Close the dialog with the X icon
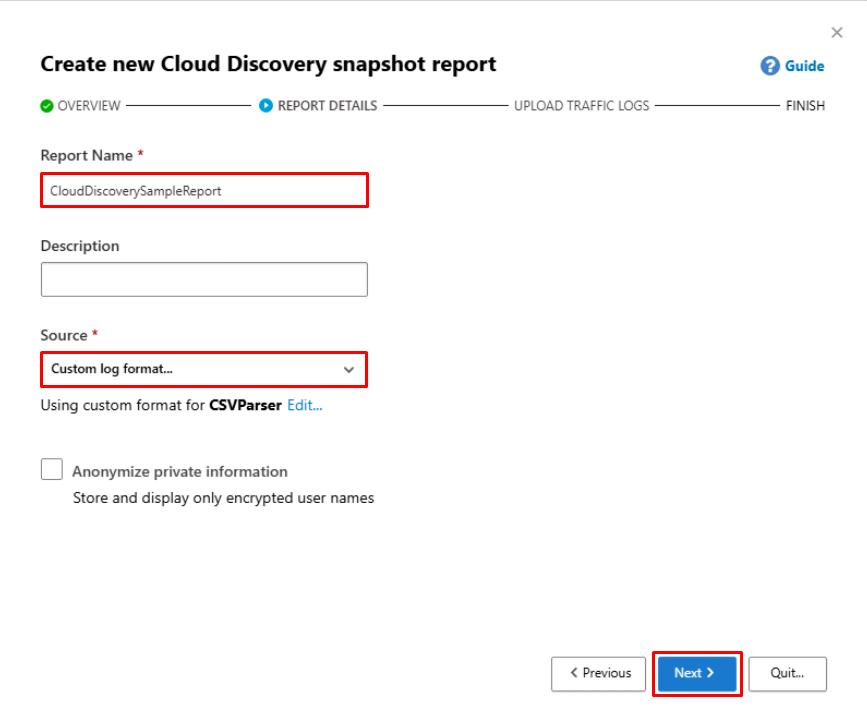The image size is (867, 712). pyautogui.click(x=837, y=33)
